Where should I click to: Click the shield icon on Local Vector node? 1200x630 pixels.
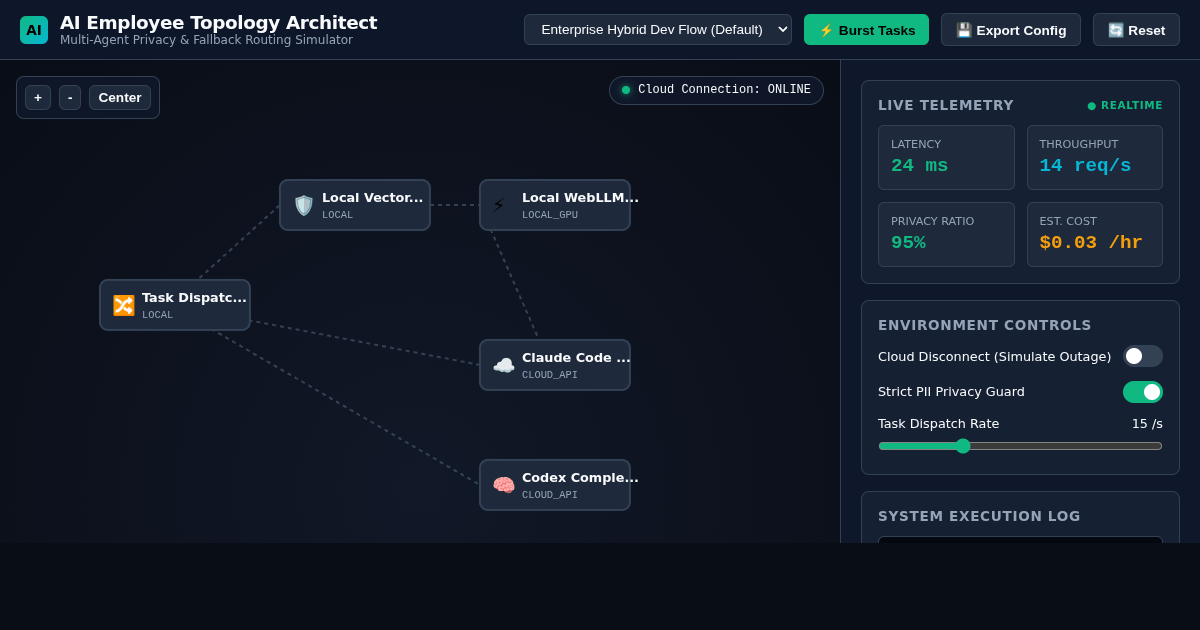304,205
